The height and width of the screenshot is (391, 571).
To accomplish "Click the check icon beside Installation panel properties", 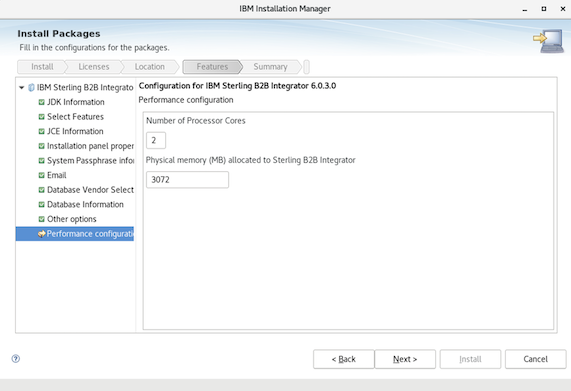I will (42, 146).
